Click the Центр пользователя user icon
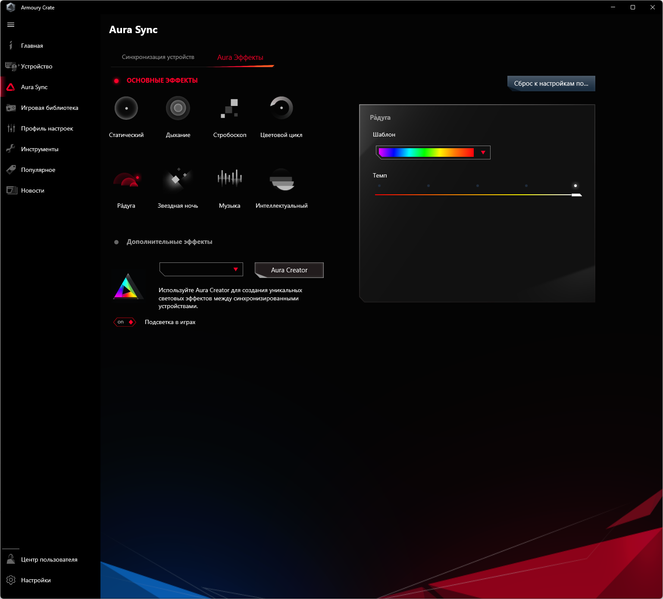Screen dimensions: 663x599 11,559
